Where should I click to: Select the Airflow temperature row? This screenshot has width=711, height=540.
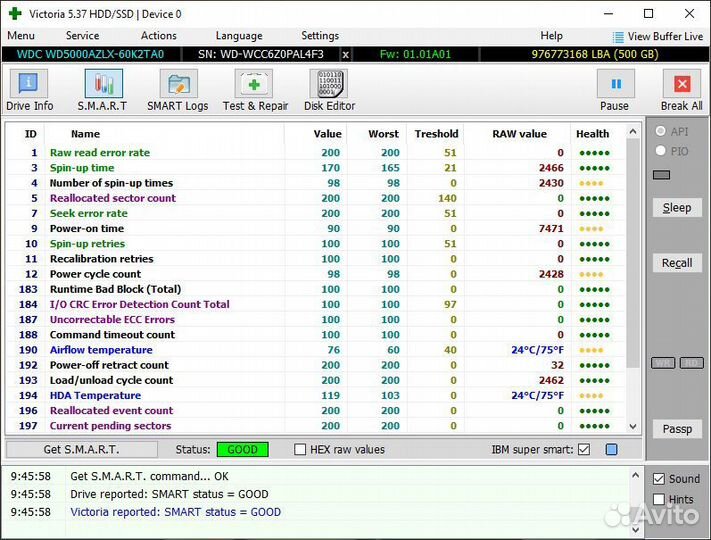(316, 350)
